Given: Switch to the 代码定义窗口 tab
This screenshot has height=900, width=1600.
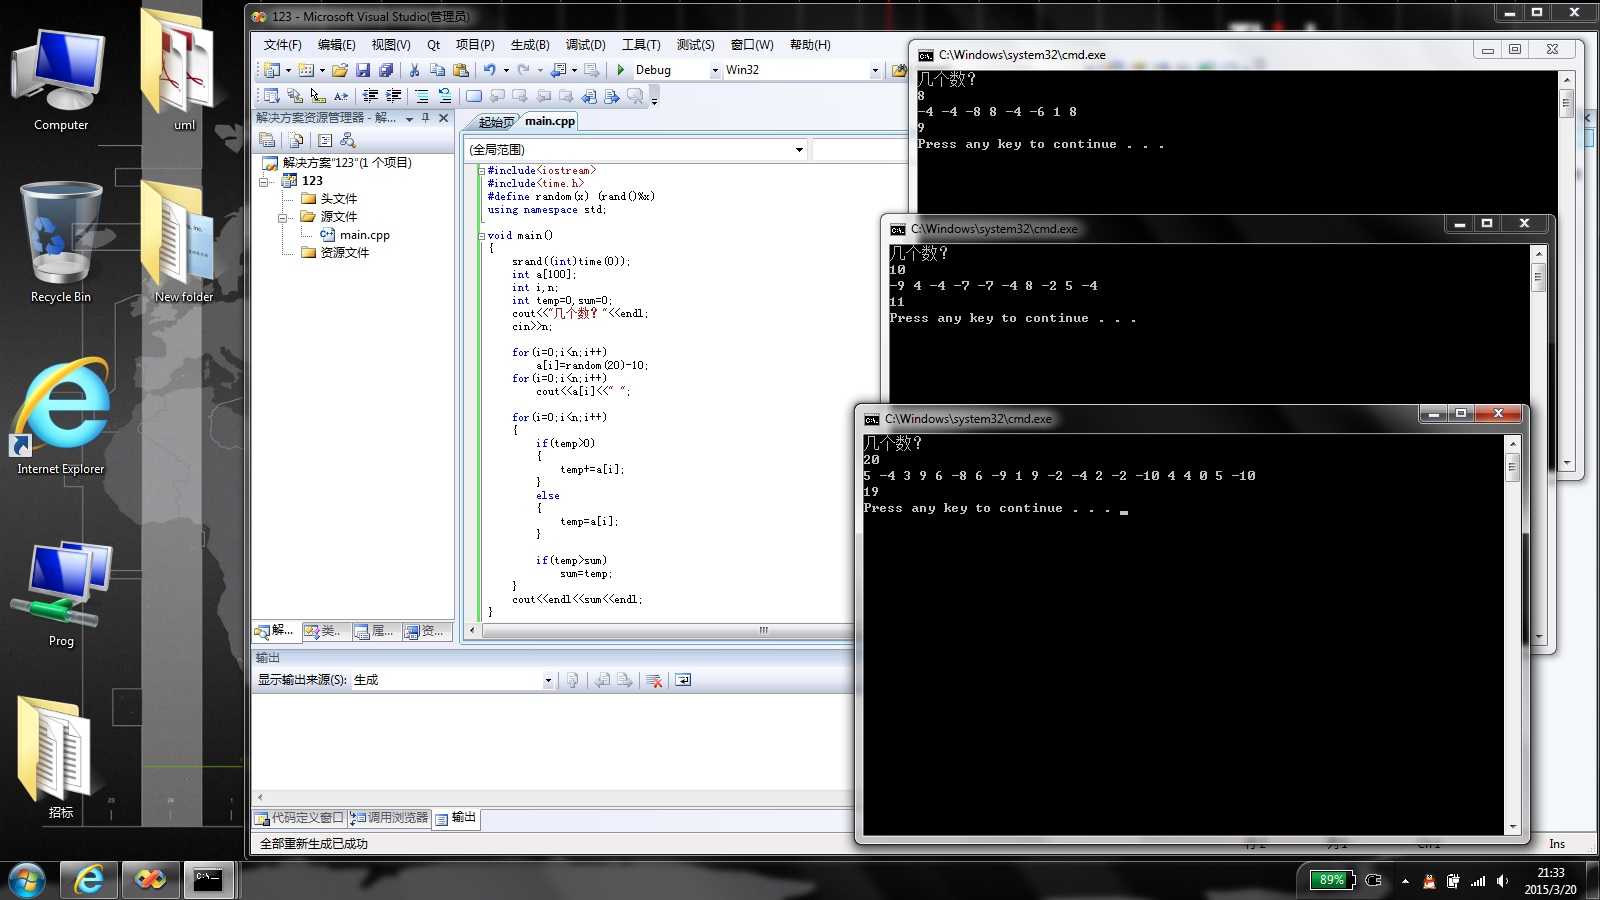Looking at the screenshot, I should (299, 818).
